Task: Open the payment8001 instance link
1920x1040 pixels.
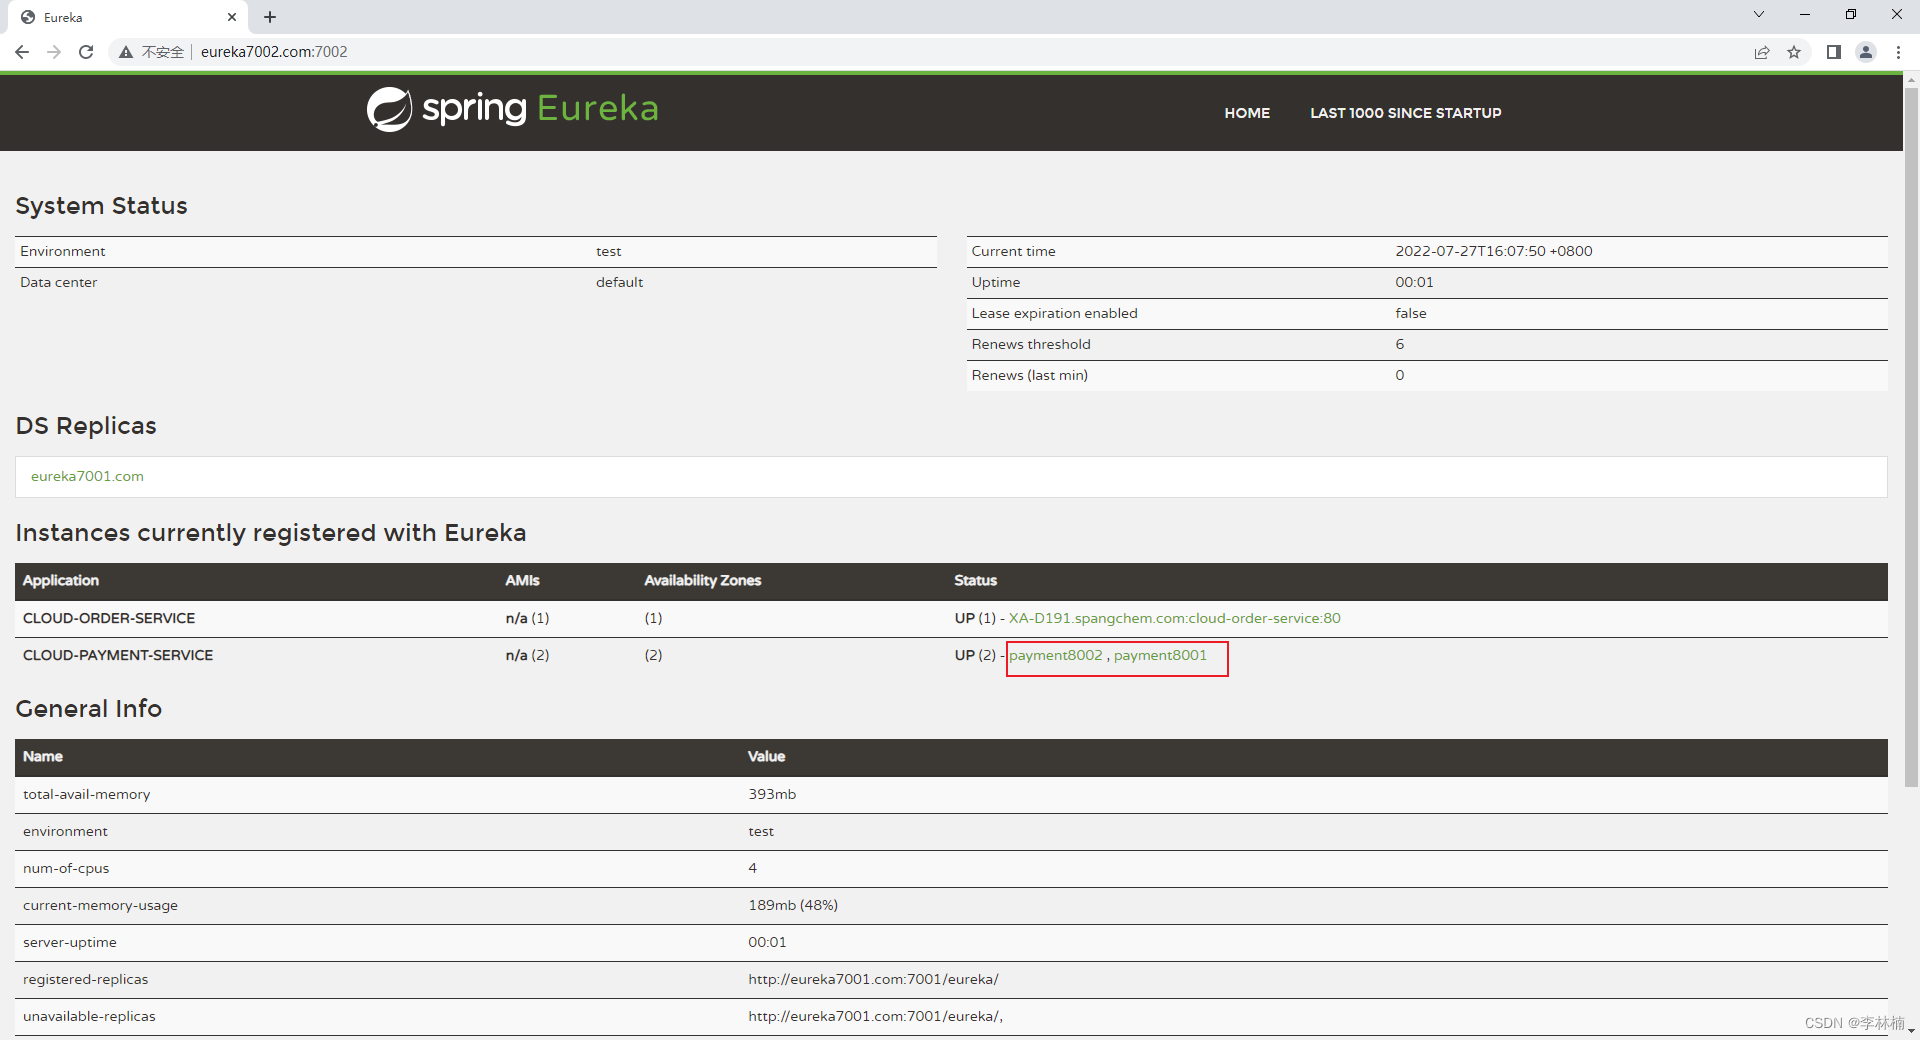Action: pos(1160,655)
